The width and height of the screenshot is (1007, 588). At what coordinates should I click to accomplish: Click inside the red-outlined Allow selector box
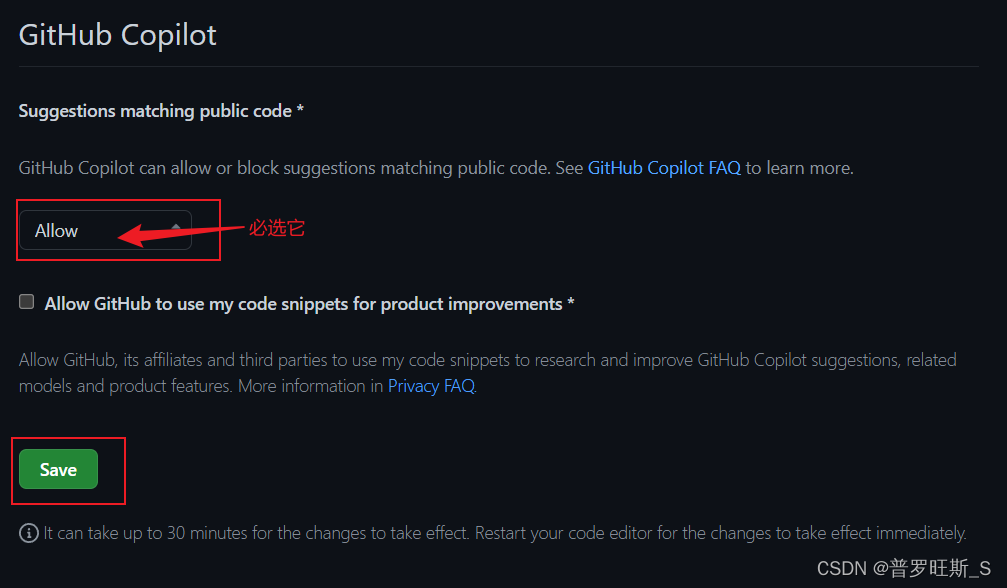(x=105, y=230)
